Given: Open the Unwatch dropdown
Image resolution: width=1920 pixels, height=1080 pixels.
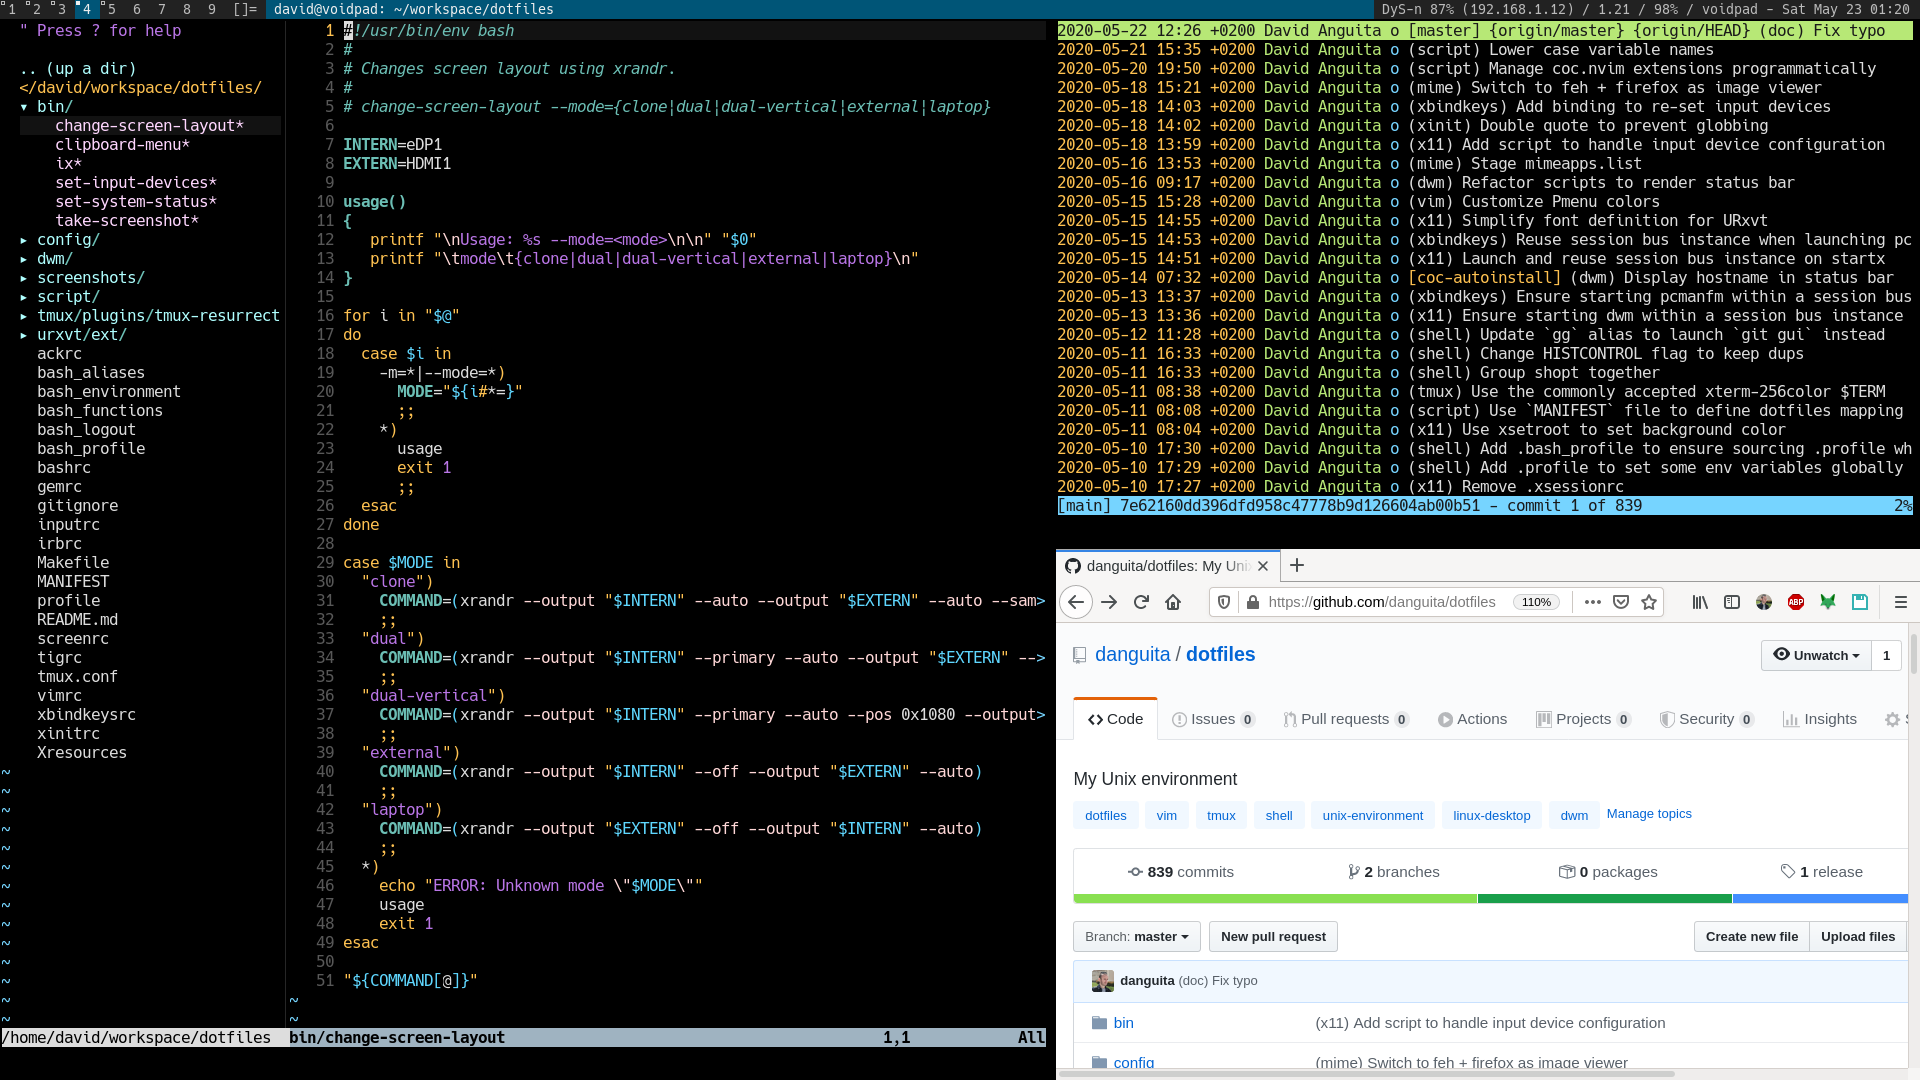Looking at the screenshot, I should coord(1816,656).
